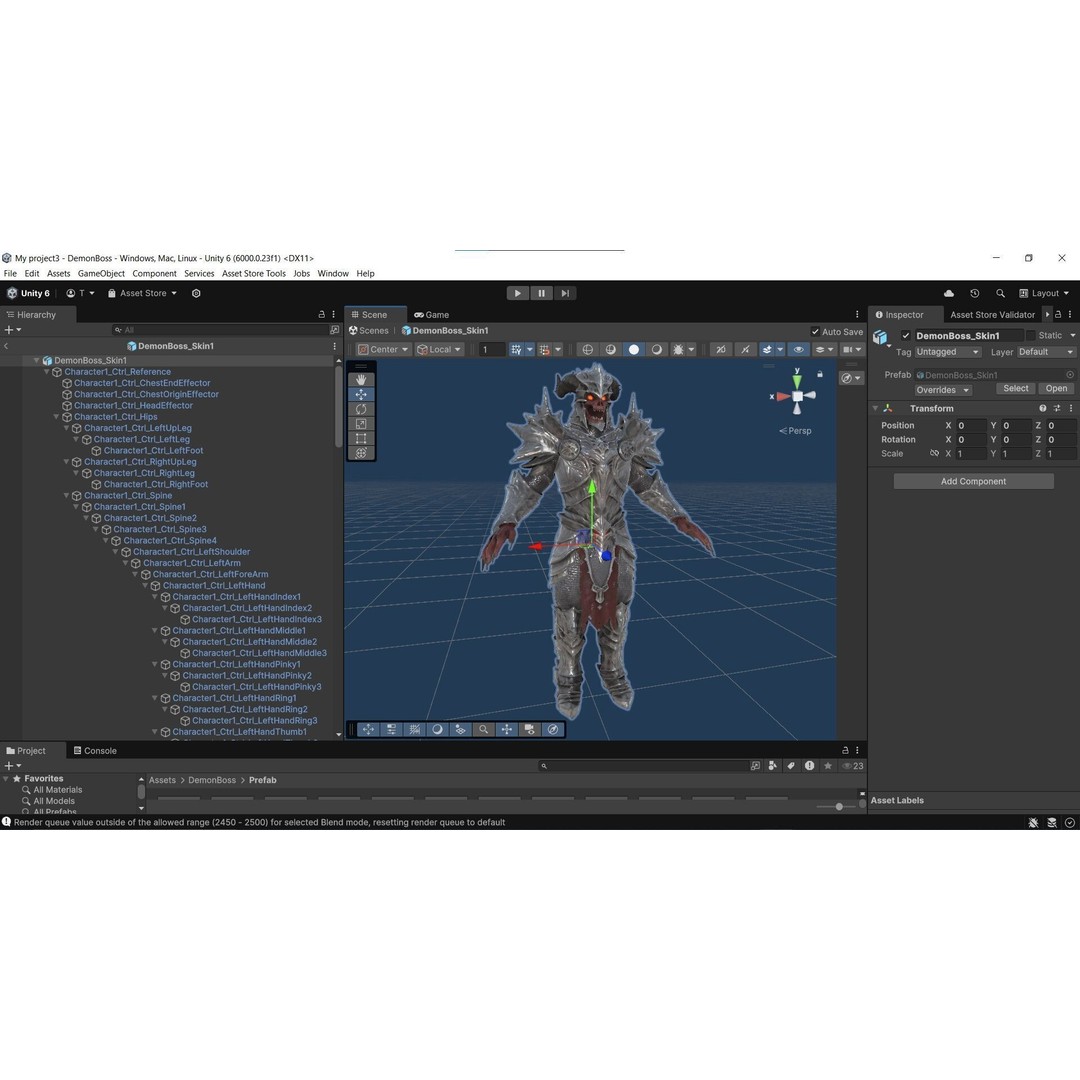This screenshot has width=1080, height=1080.
Task: Click the Position X input field
Action: pos(971,426)
